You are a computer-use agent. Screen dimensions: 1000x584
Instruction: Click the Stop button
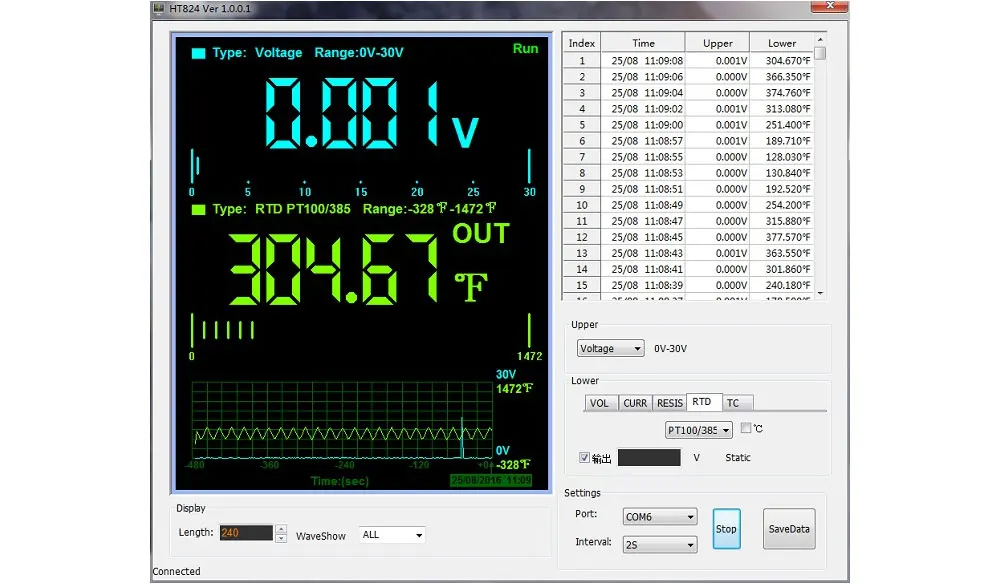726,529
